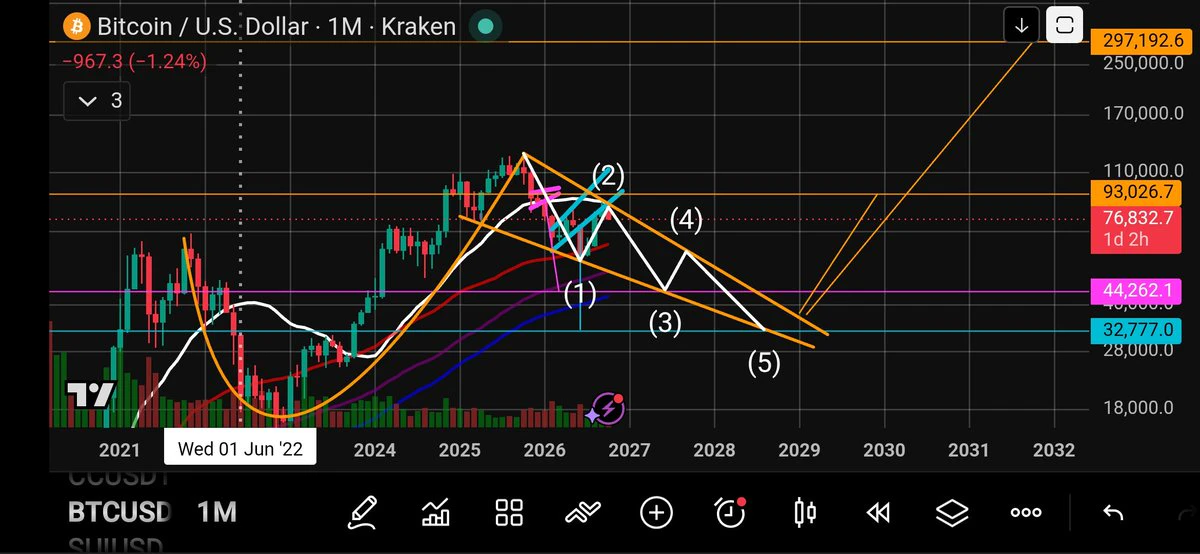This screenshot has height=554, width=1200.
Task: Change chart type candlestick icon
Action: point(804,513)
